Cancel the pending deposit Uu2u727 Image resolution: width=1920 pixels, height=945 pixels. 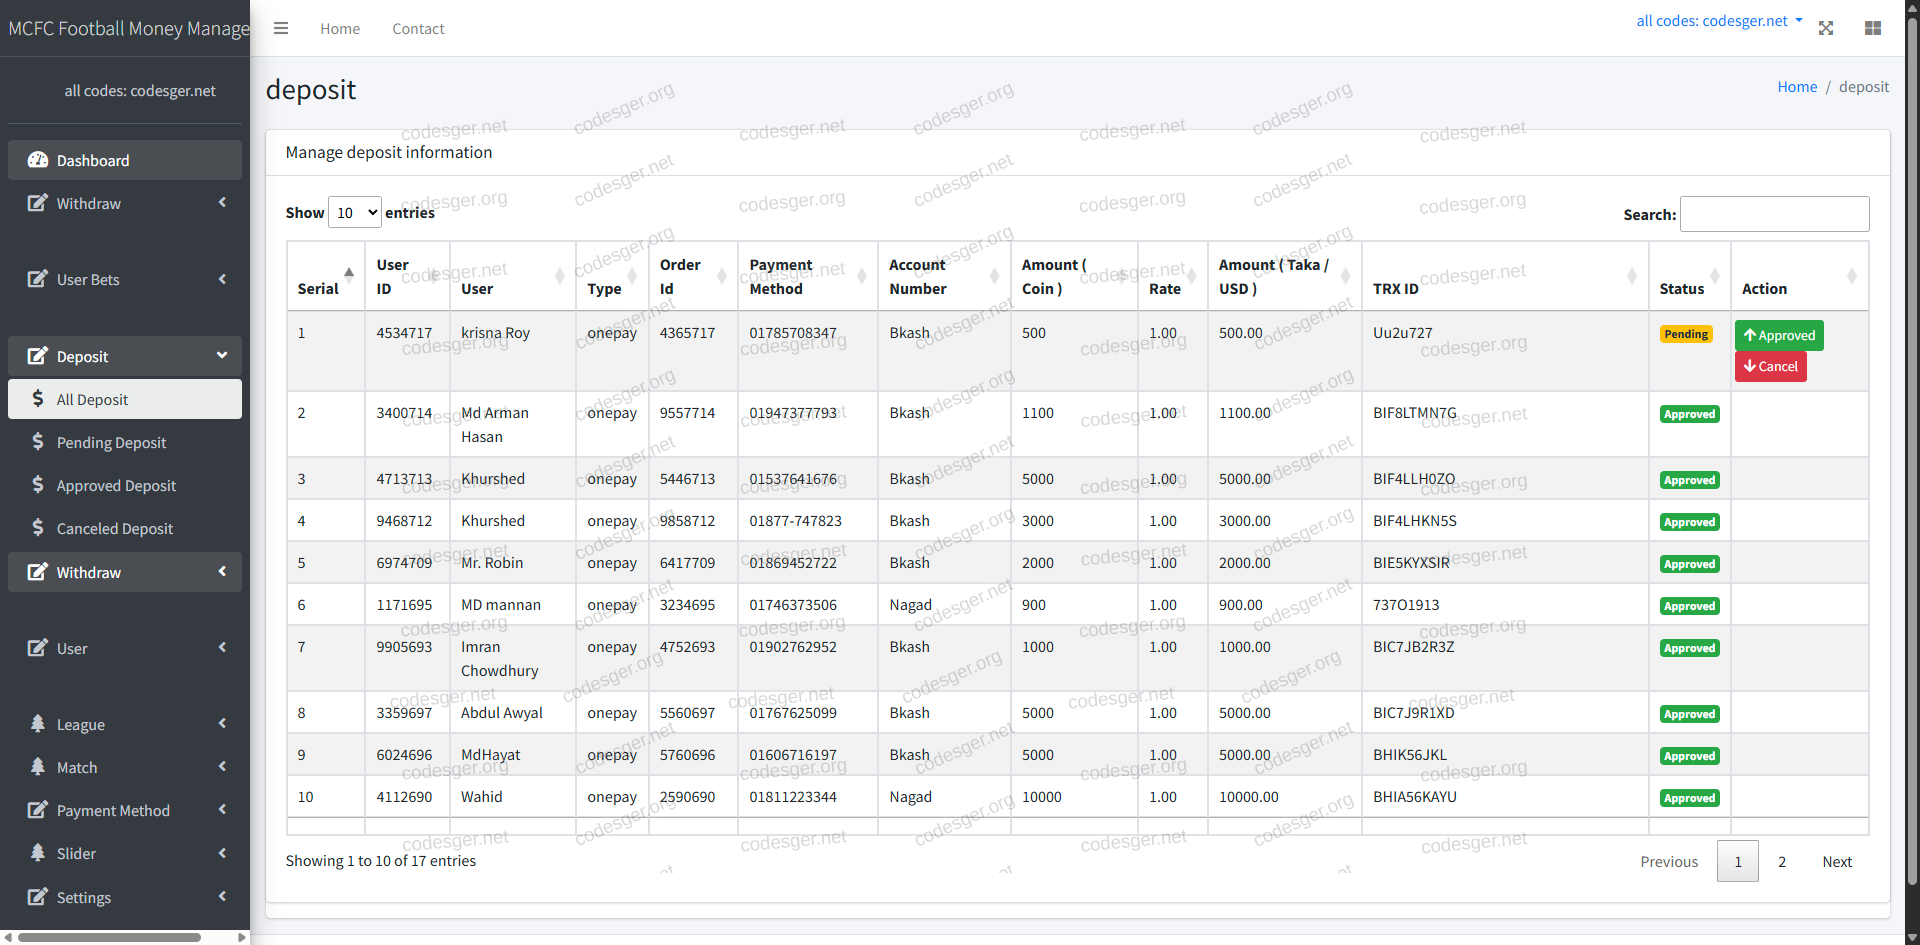[x=1770, y=367]
